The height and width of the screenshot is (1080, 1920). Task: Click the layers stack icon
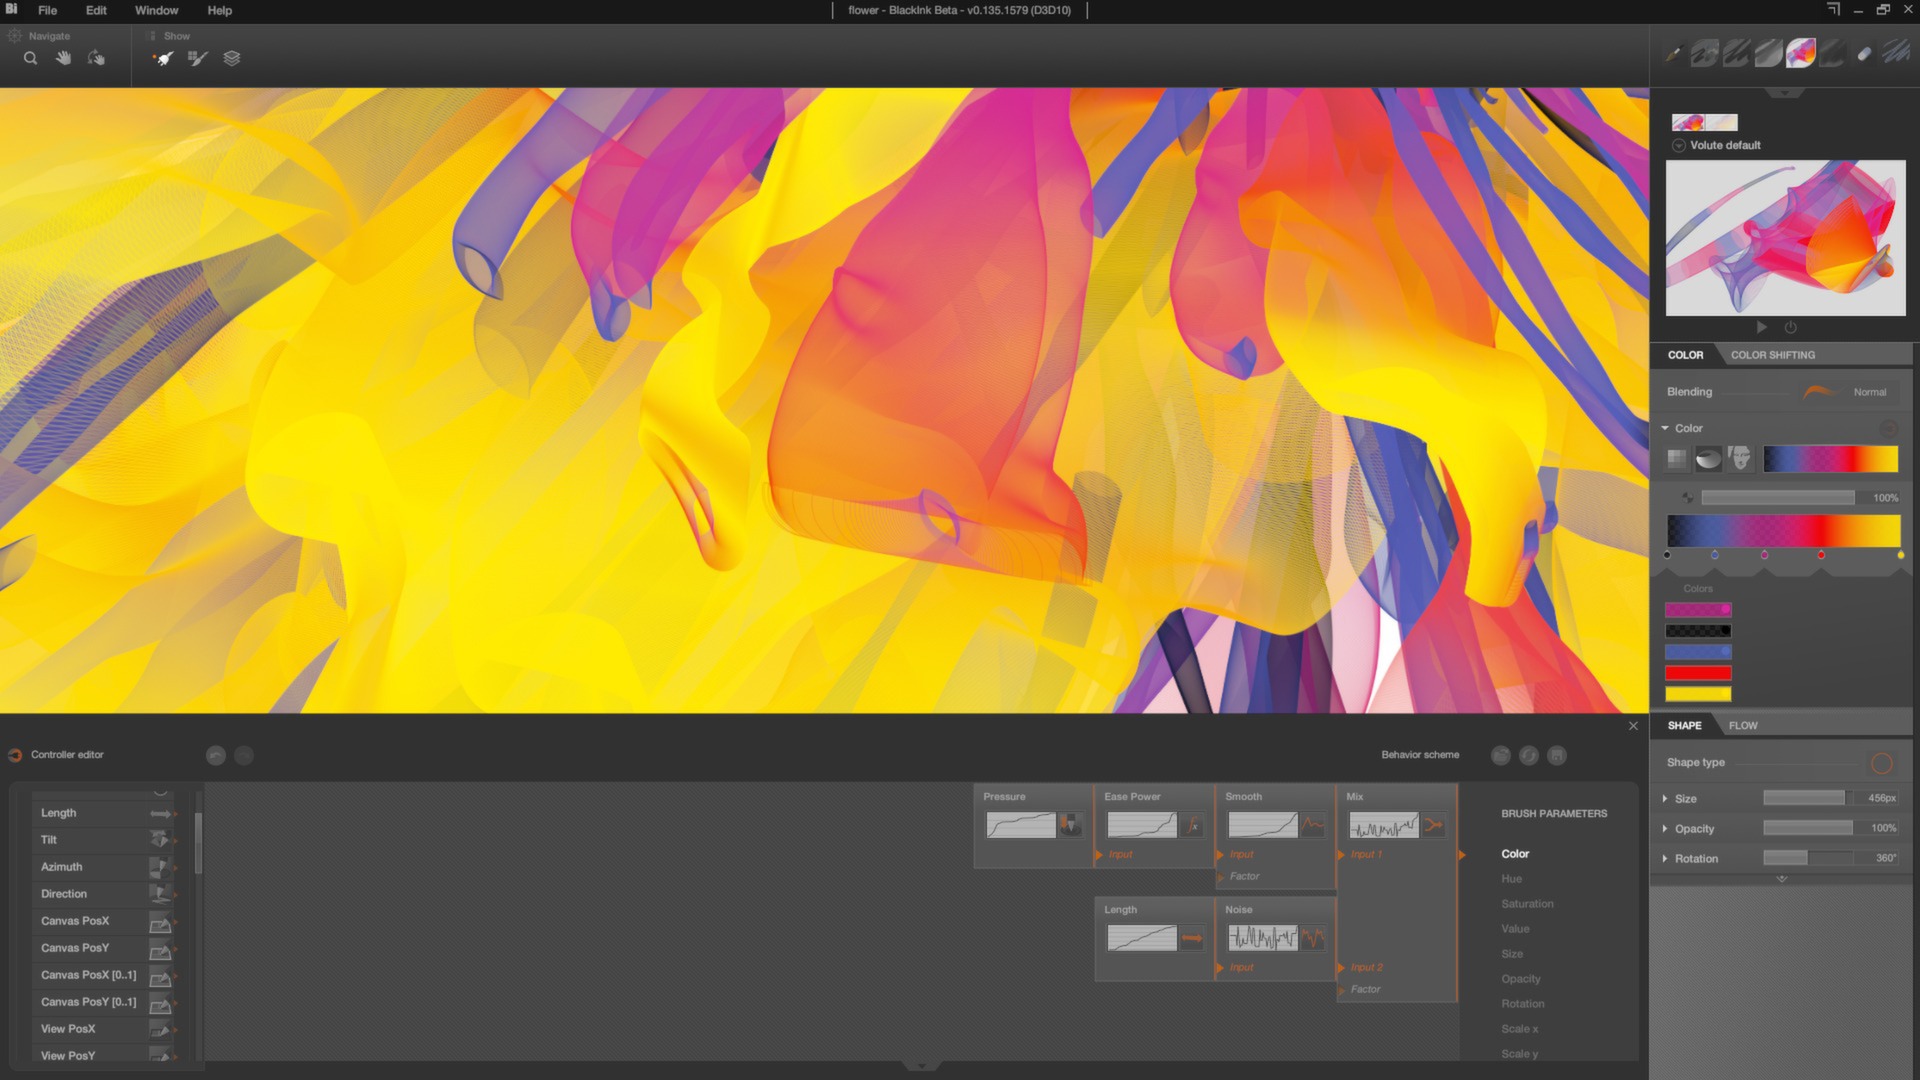pos(231,58)
